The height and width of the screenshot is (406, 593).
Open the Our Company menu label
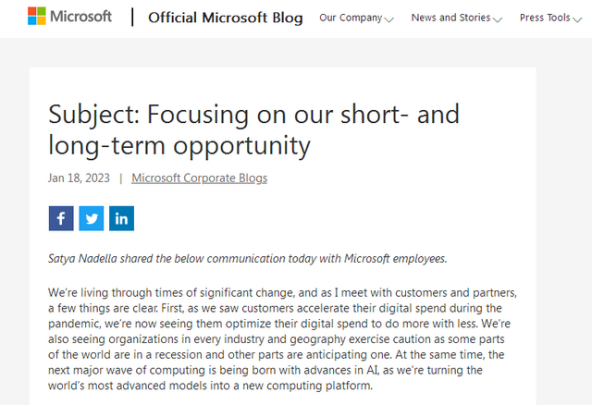[x=351, y=18]
